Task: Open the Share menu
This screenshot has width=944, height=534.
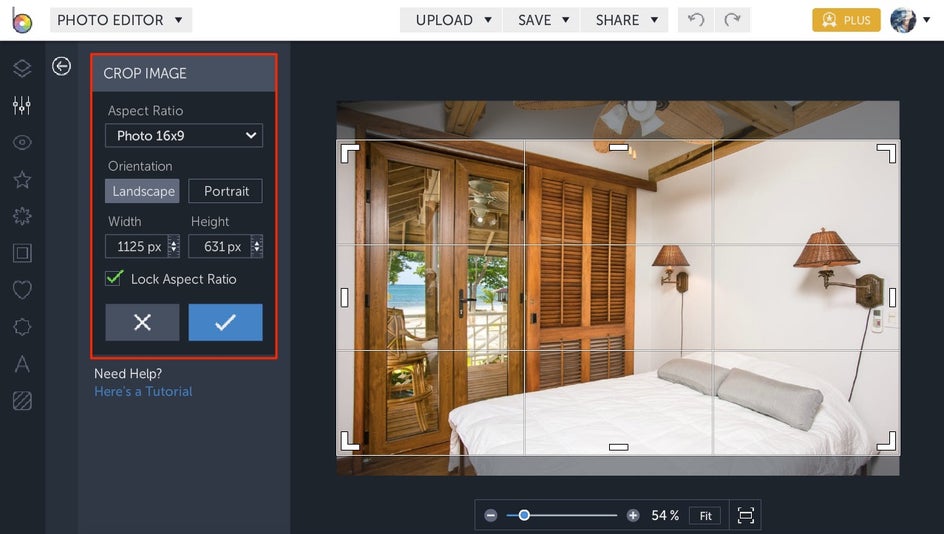Action: 626,20
